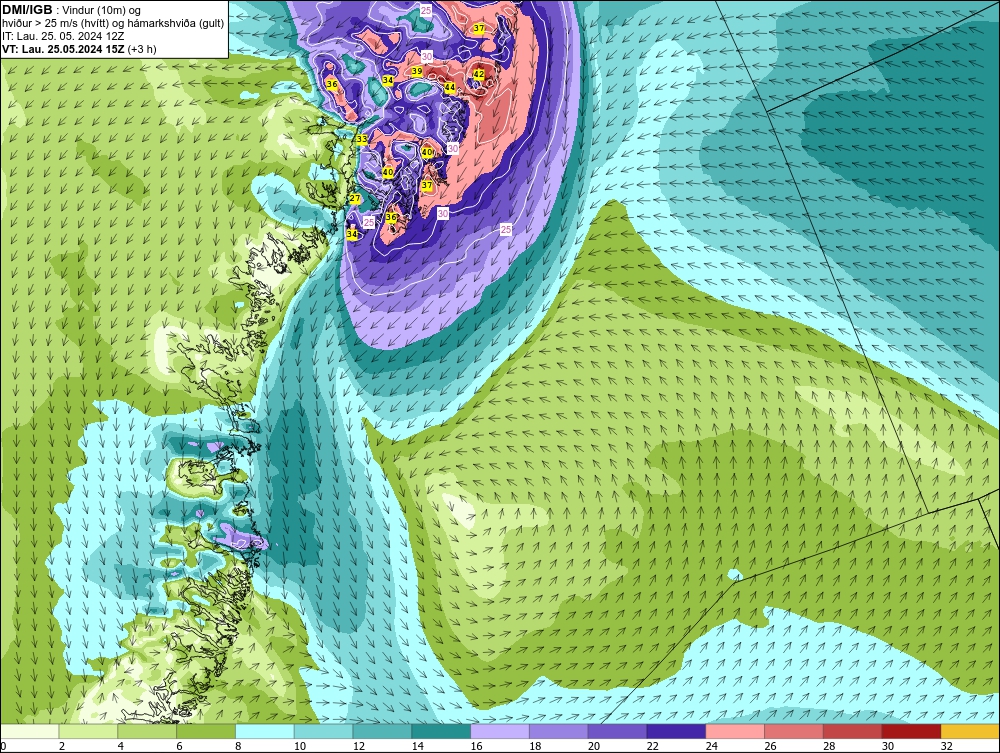
Task: Click the yellow gust label 42
Action: [479, 74]
